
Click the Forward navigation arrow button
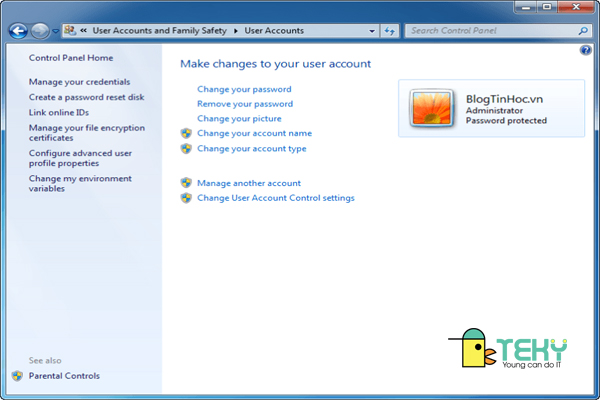(40, 31)
